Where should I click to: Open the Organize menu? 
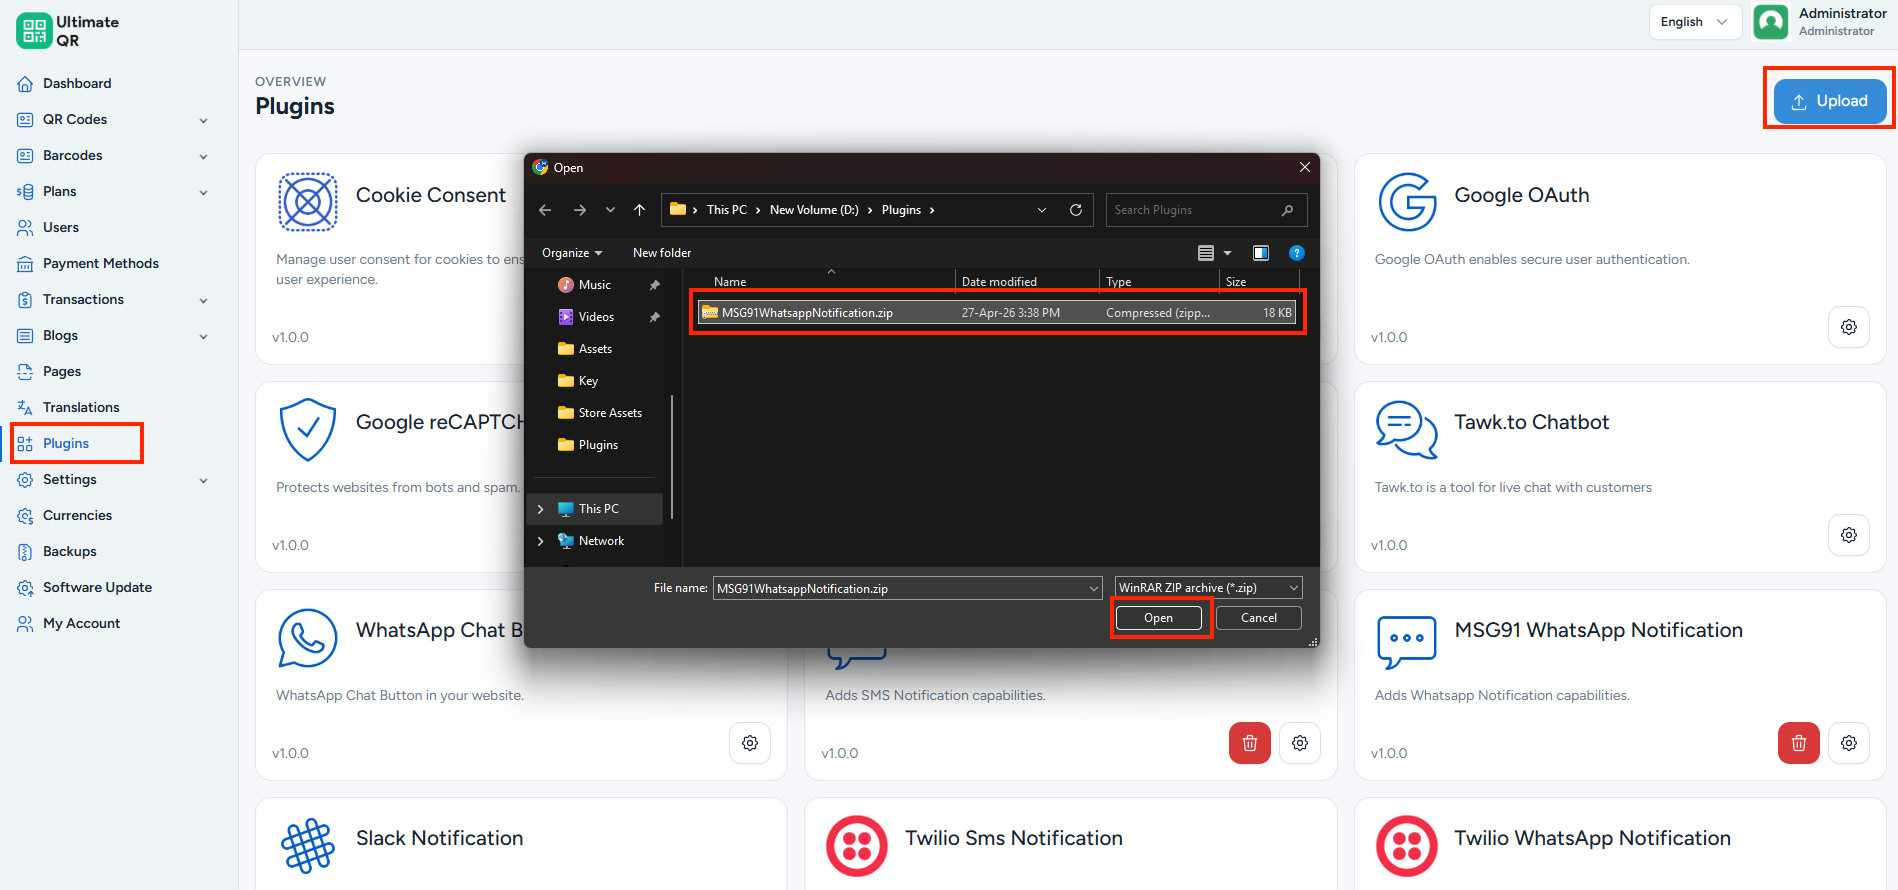point(572,253)
